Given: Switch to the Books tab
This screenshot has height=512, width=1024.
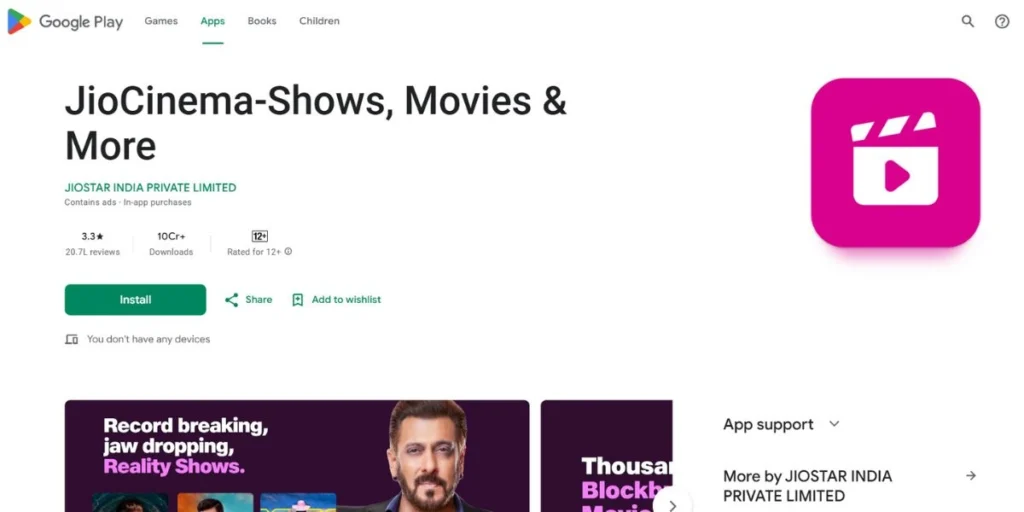Looking at the screenshot, I should pos(262,21).
